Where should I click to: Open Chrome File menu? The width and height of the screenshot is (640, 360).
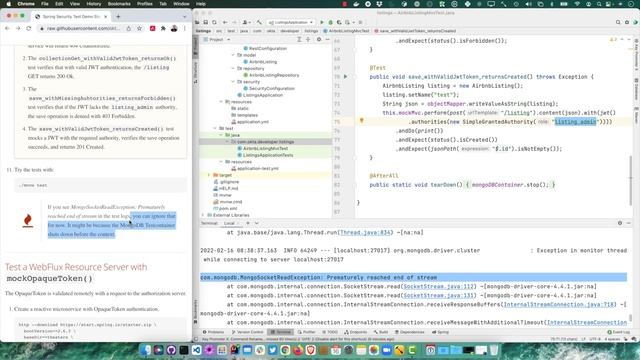pos(45,4)
